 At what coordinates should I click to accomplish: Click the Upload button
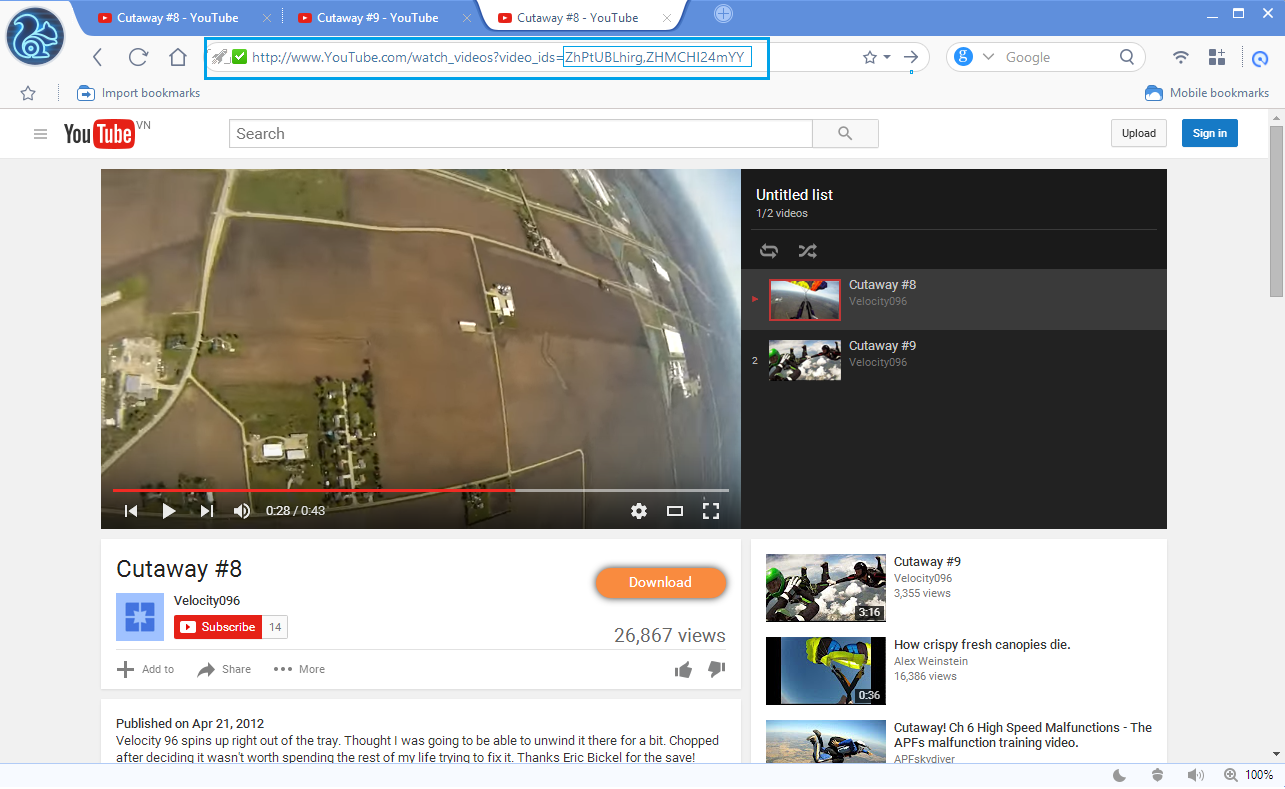coord(1138,133)
